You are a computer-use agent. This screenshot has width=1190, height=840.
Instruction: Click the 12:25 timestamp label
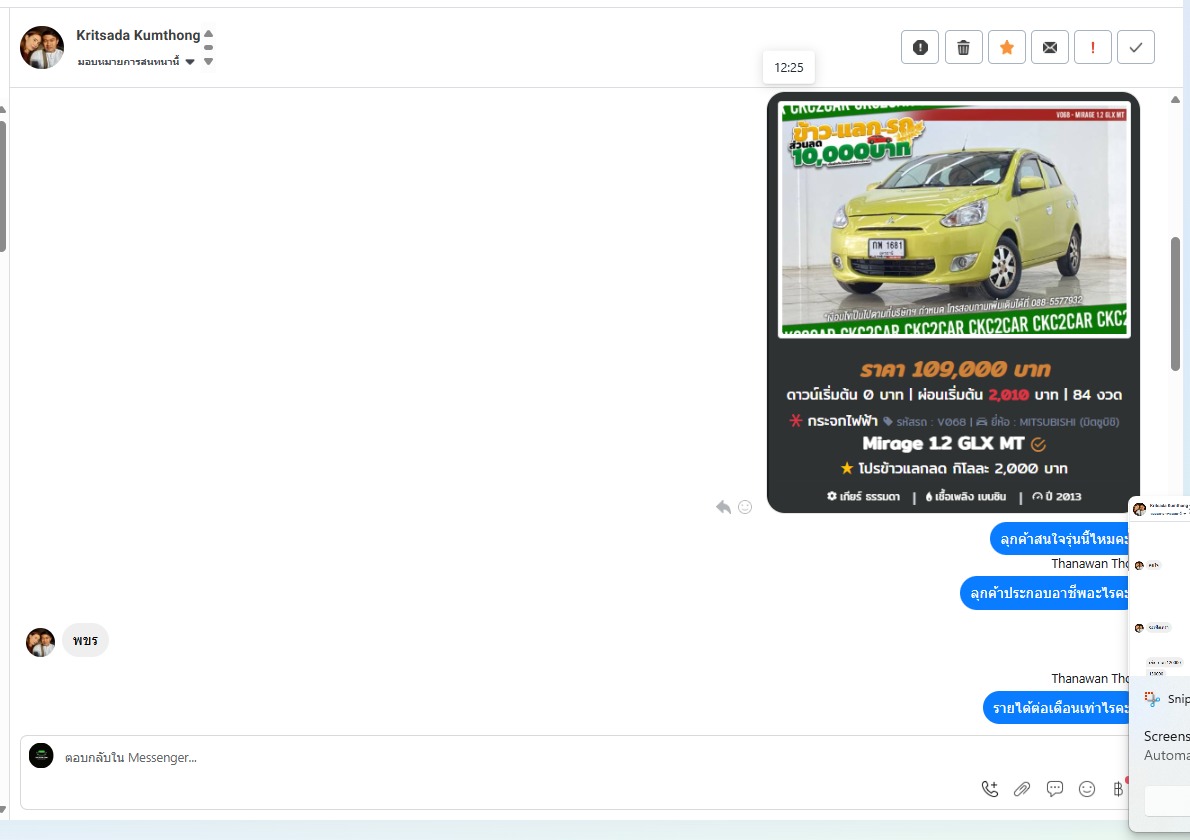(x=789, y=68)
